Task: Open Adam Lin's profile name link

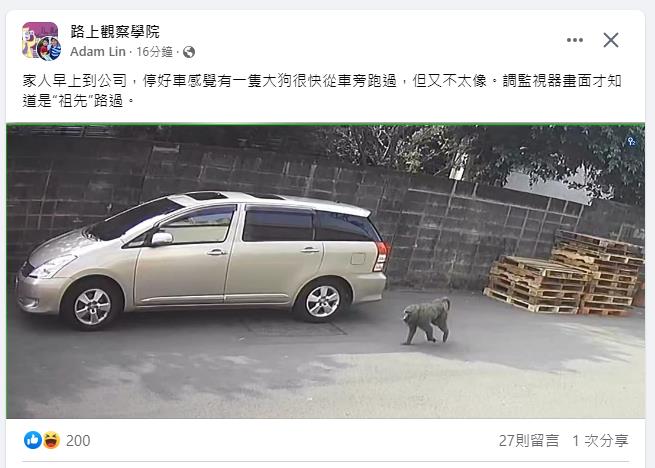Action: point(98,52)
